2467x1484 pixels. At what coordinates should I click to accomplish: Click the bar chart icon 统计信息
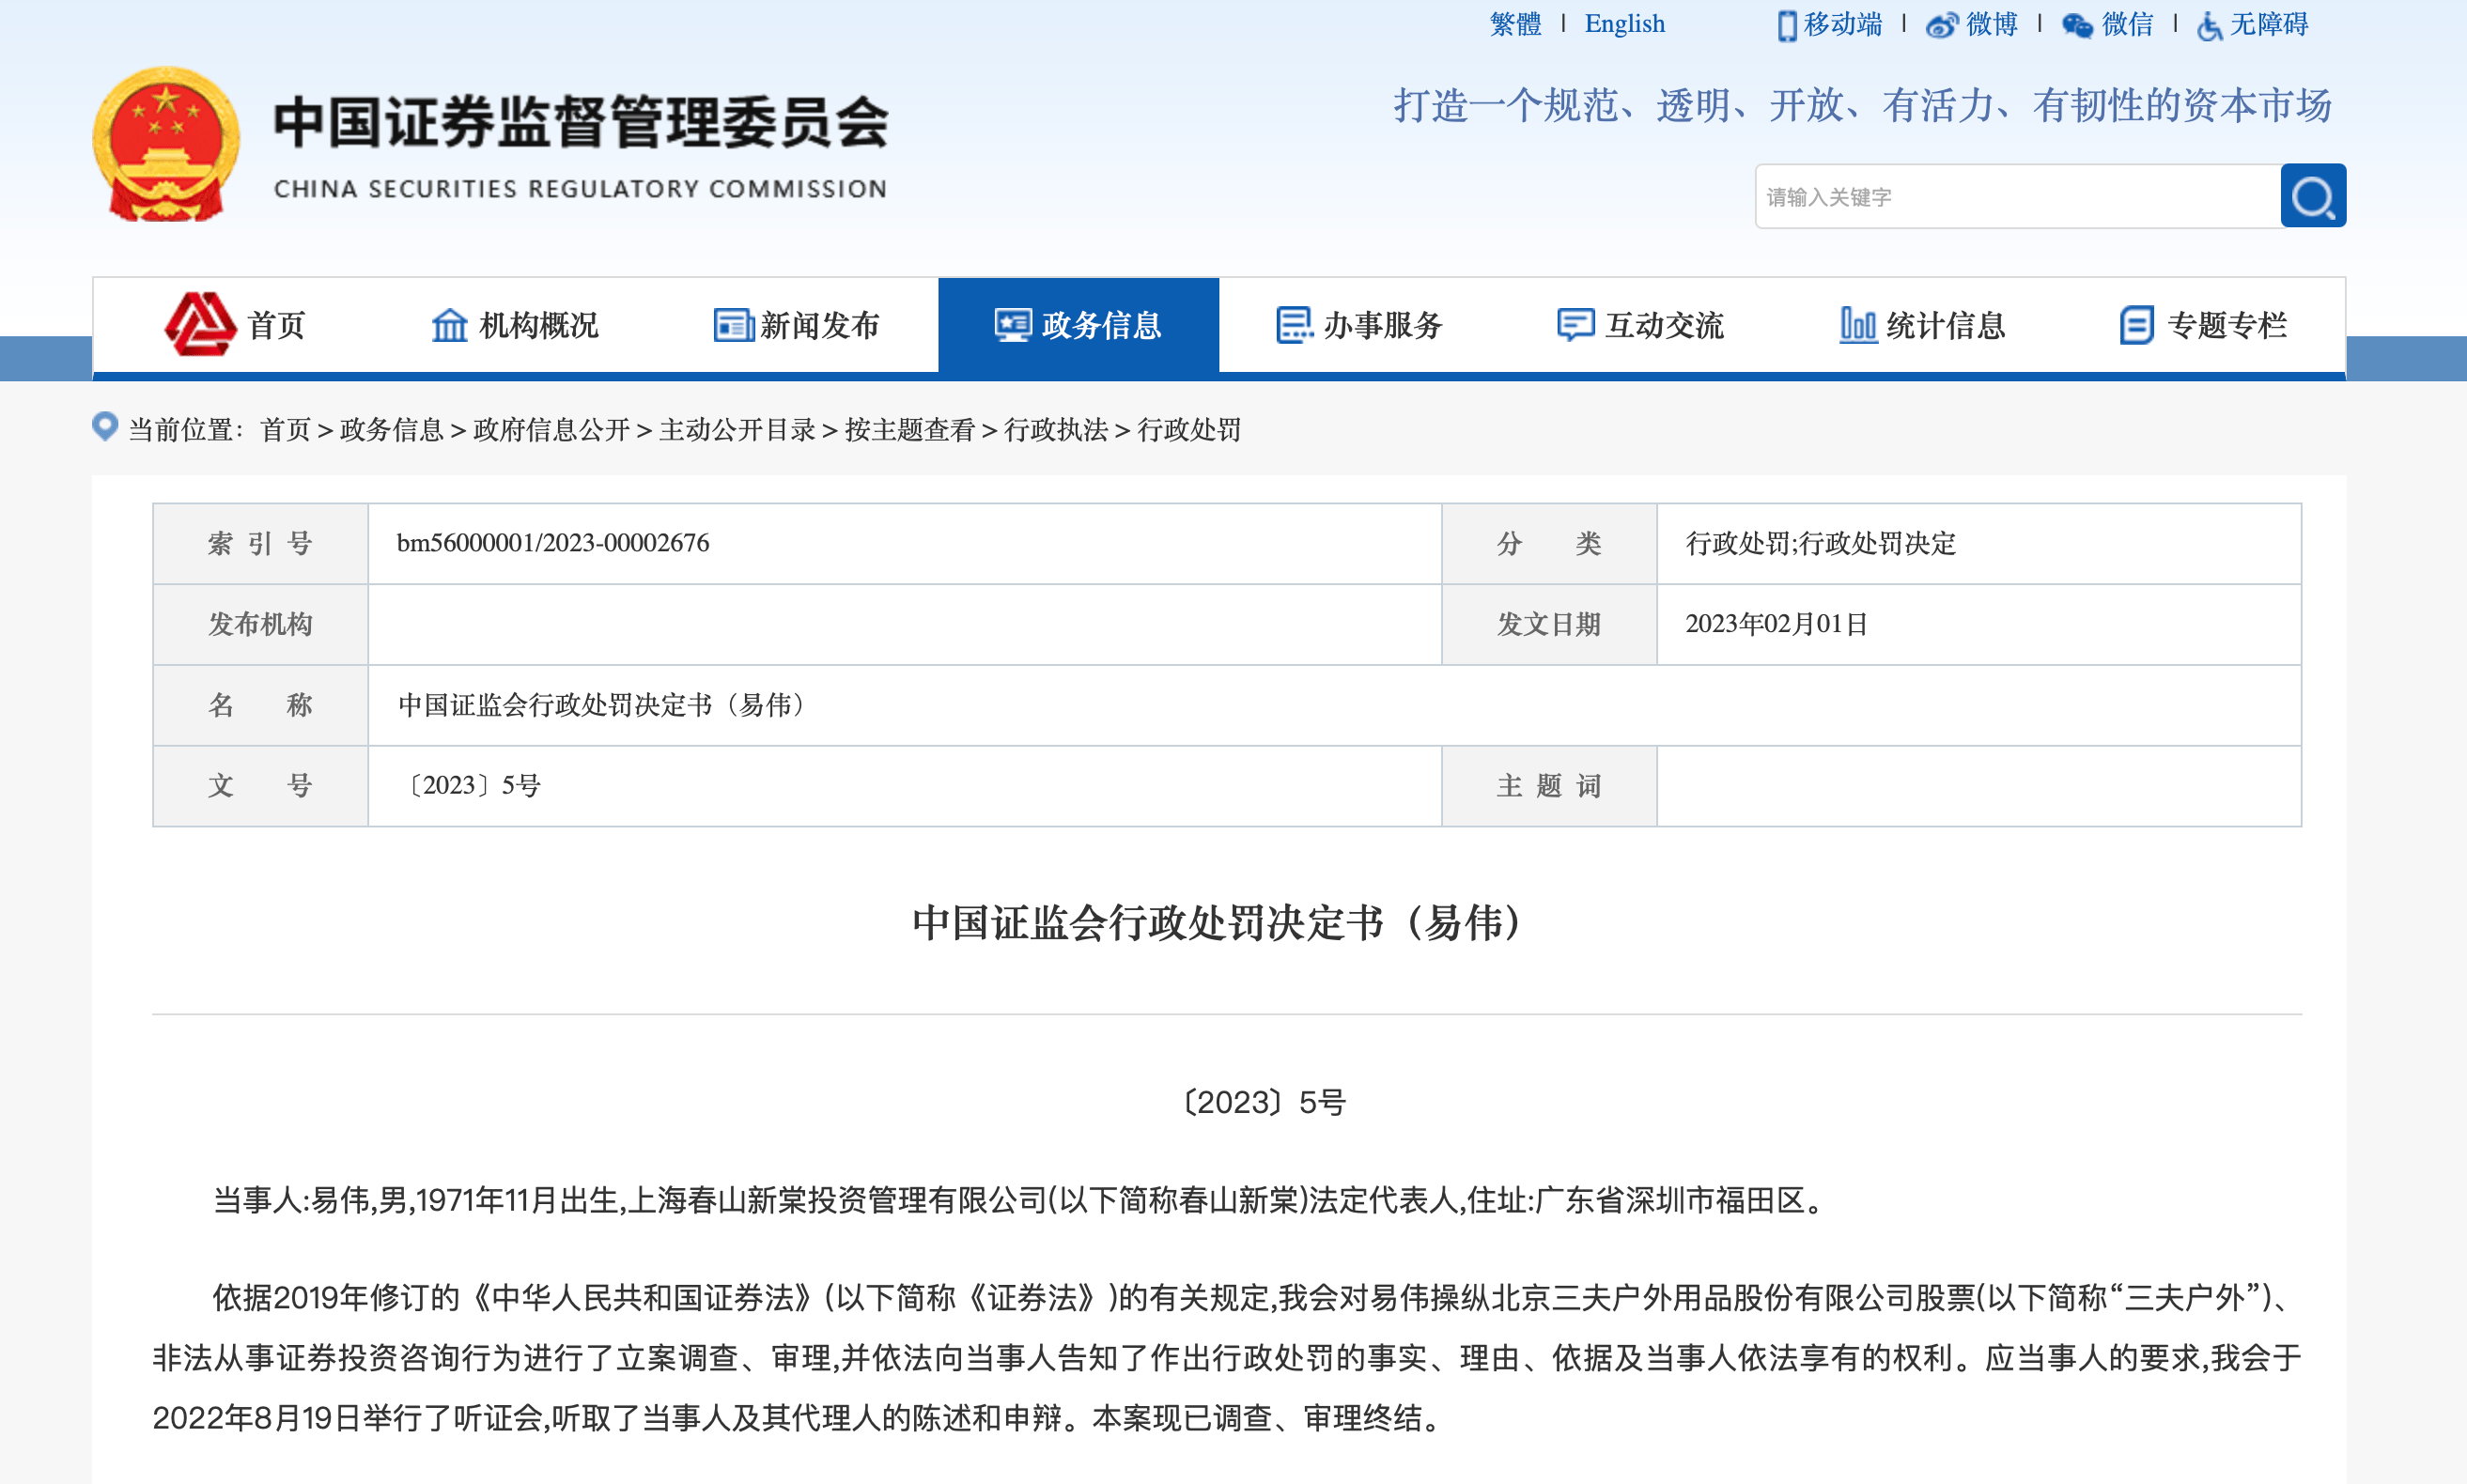pyautogui.click(x=1857, y=325)
